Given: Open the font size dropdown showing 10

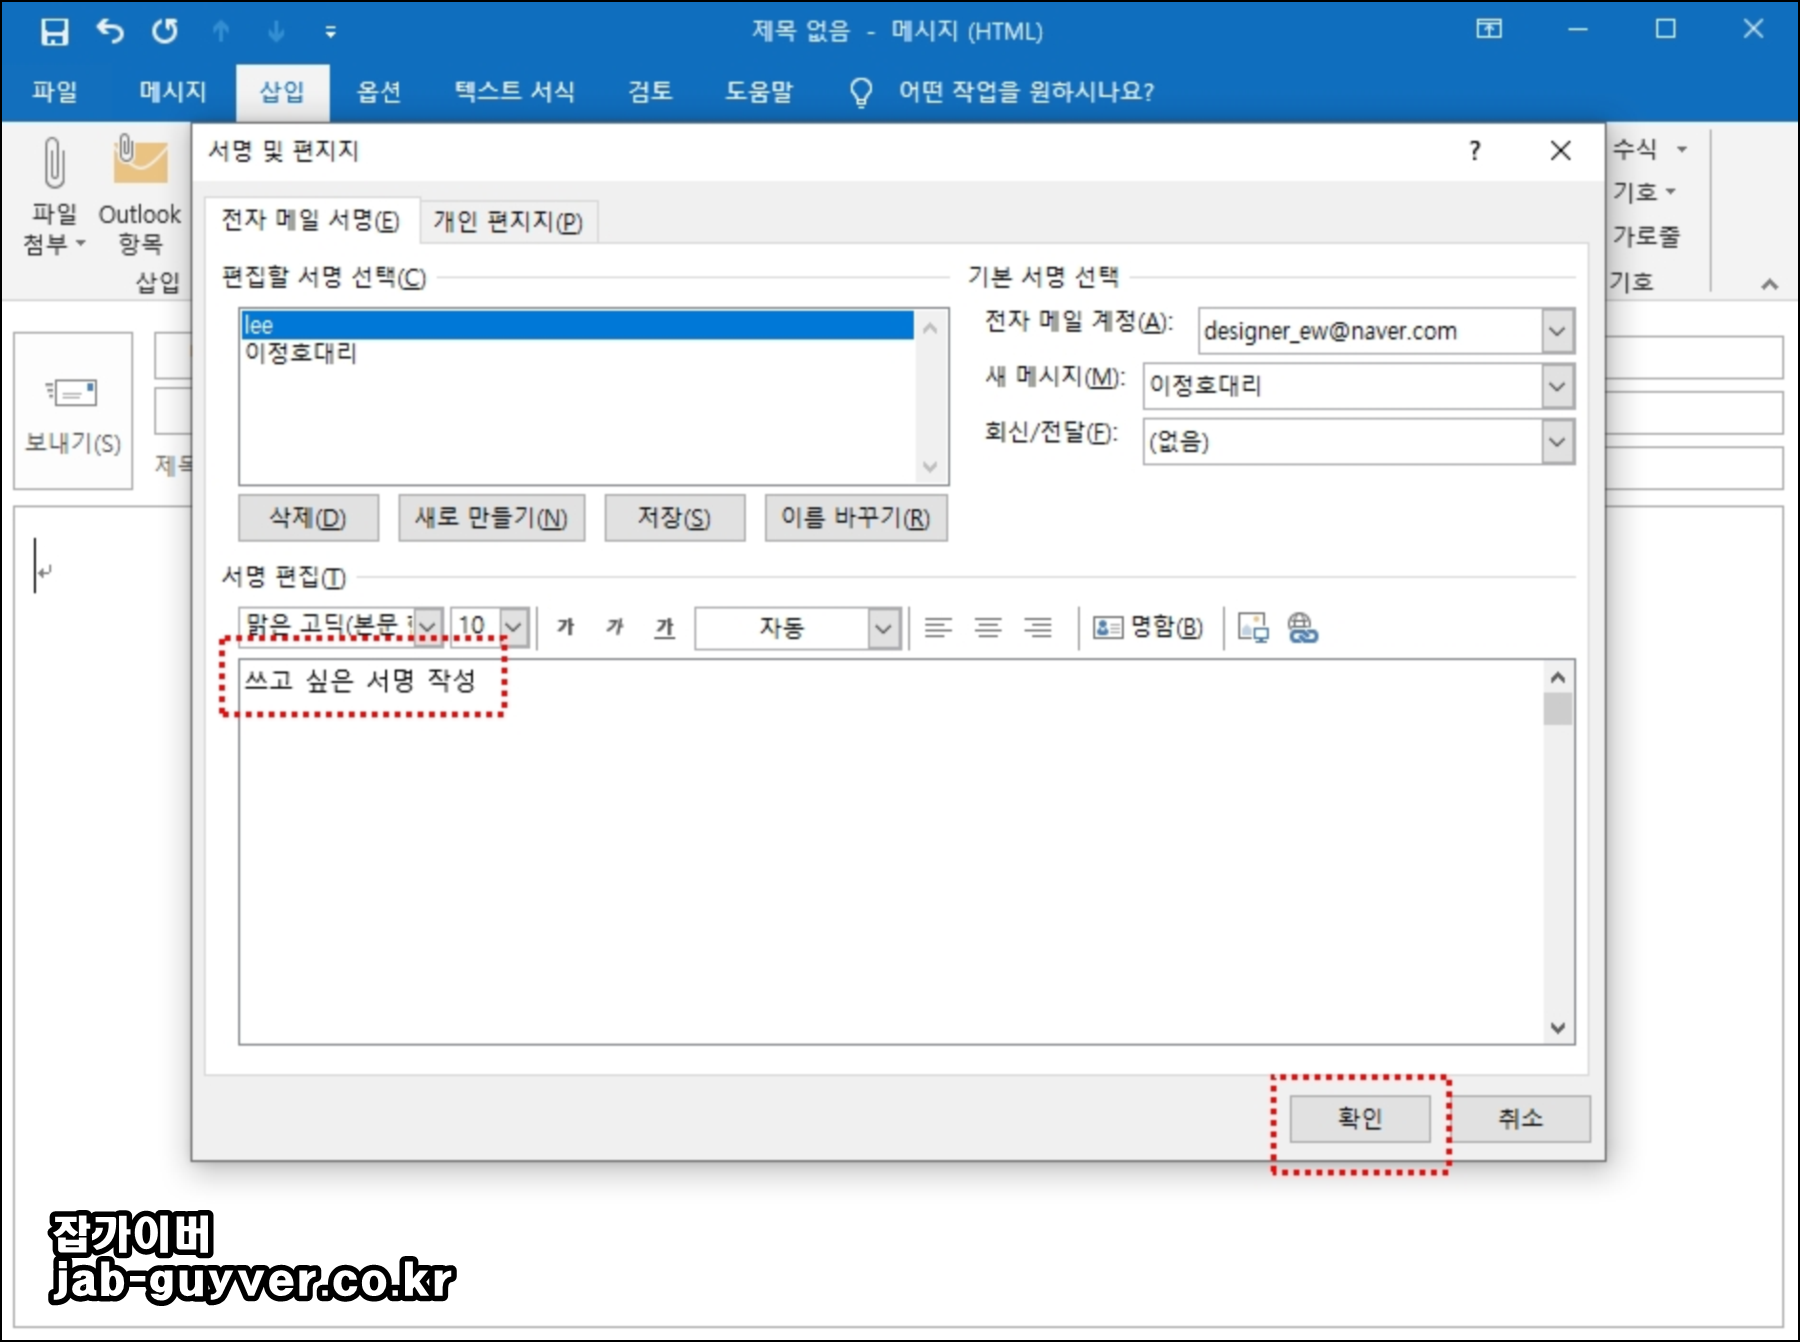Looking at the screenshot, I should pos(512,627).
